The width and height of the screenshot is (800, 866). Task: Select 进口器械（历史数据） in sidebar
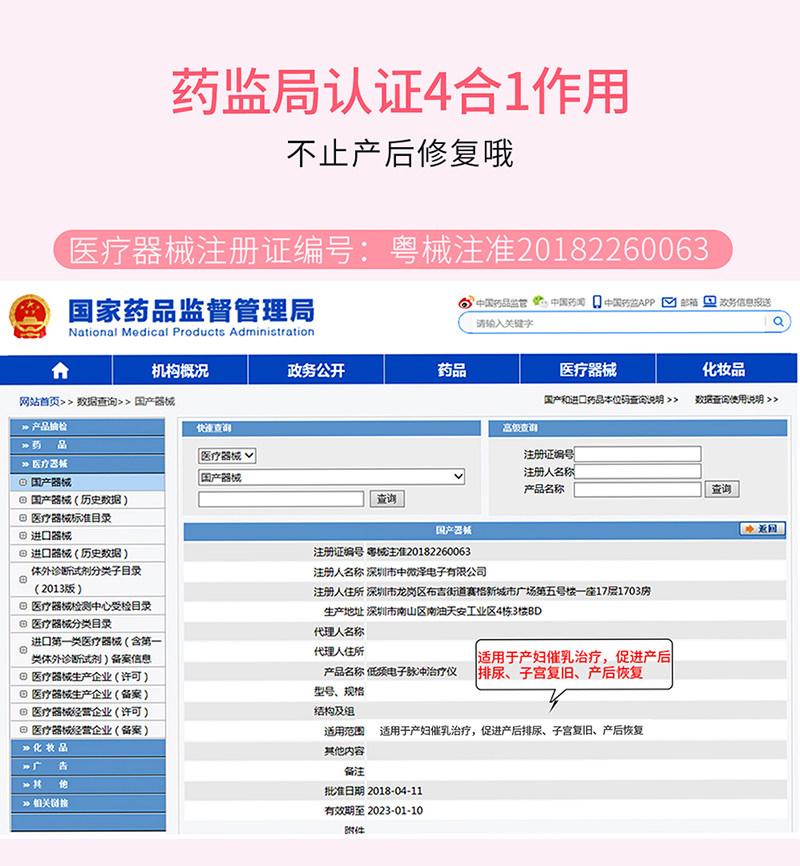[87, 553]
